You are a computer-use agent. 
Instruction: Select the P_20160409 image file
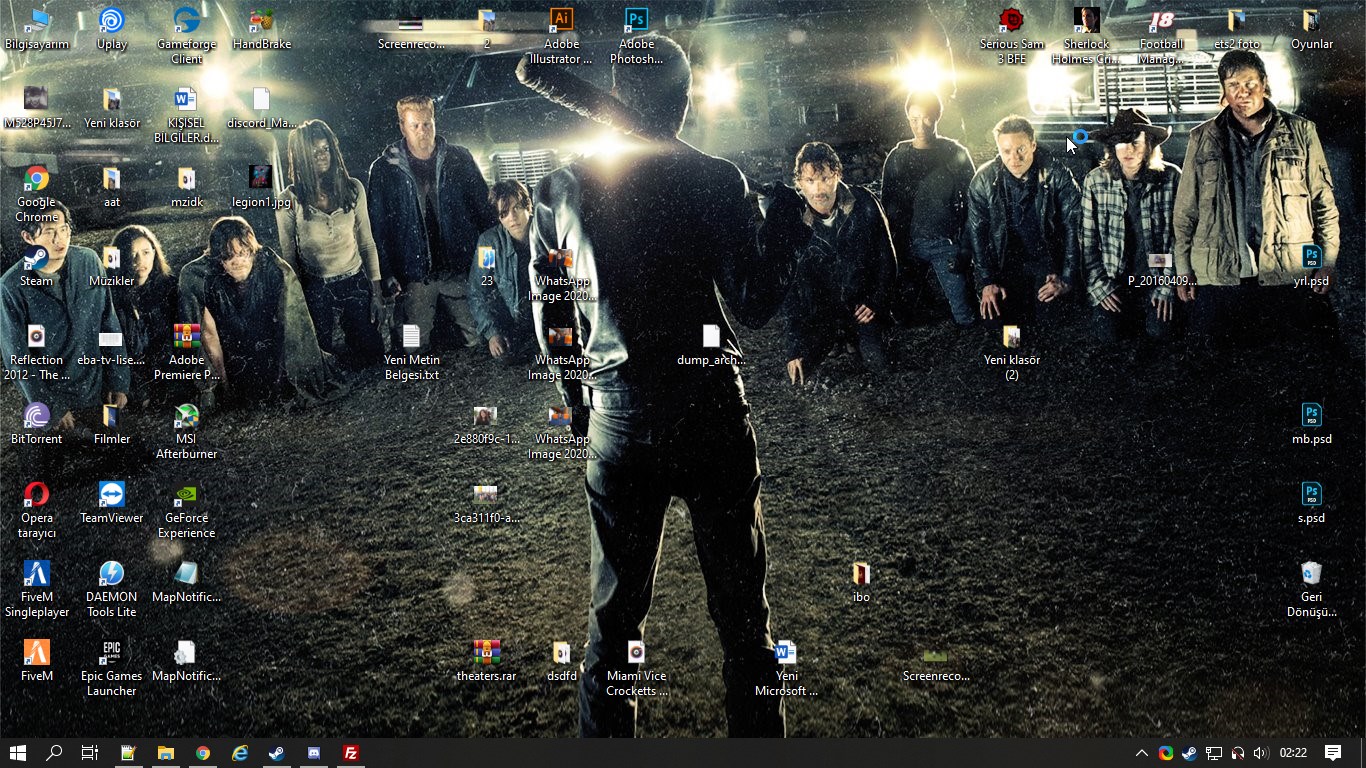tap(1161, 266)
